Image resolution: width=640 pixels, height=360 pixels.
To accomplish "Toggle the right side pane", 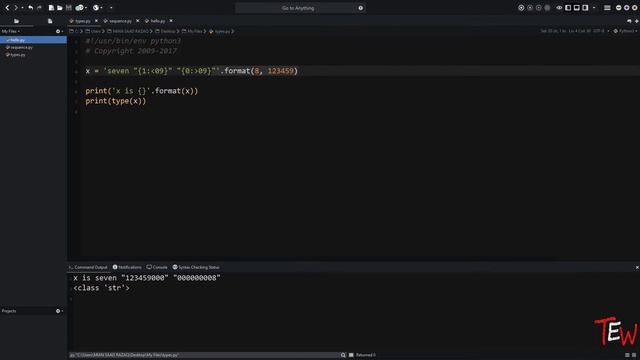I will pos(585,8).
